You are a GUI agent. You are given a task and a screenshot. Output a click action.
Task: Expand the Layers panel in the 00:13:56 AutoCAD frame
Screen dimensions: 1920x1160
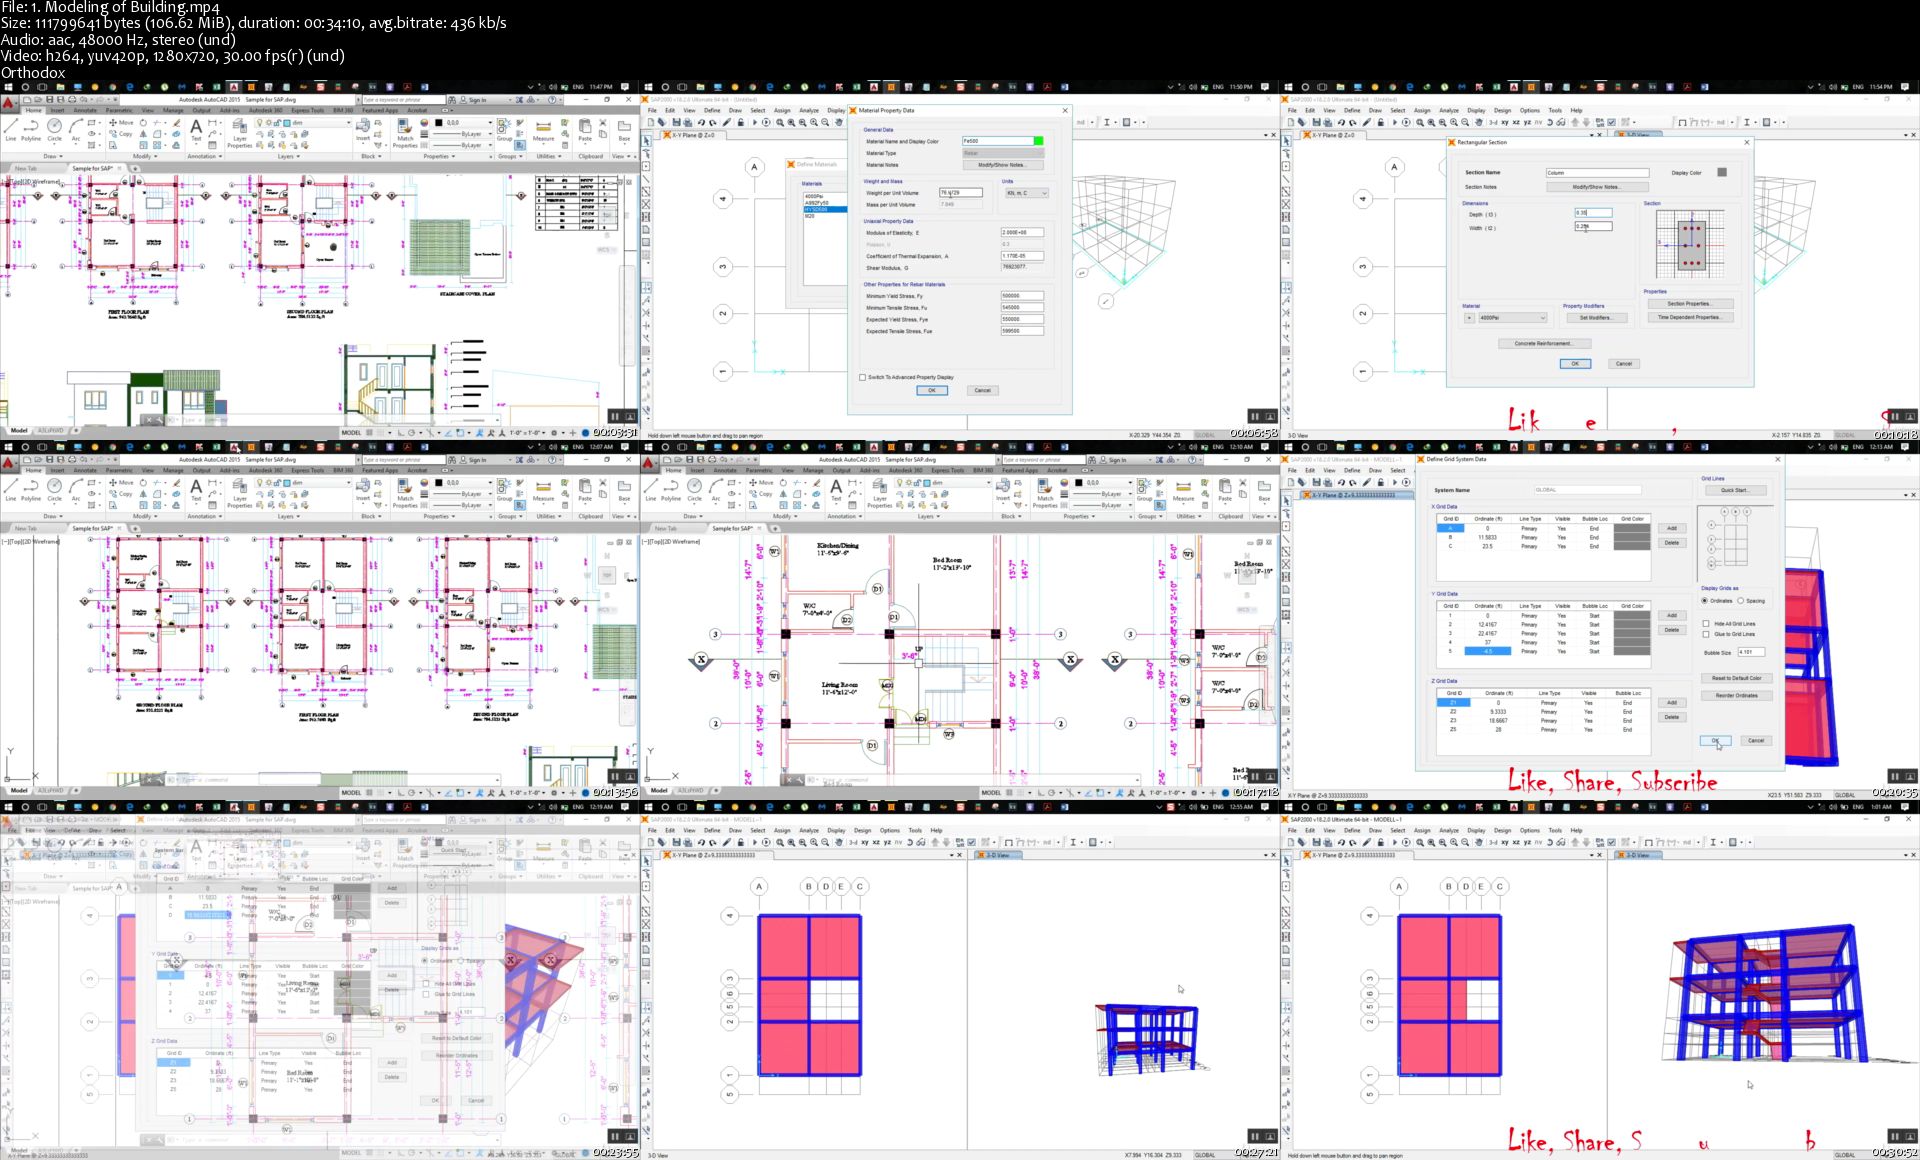289,516
